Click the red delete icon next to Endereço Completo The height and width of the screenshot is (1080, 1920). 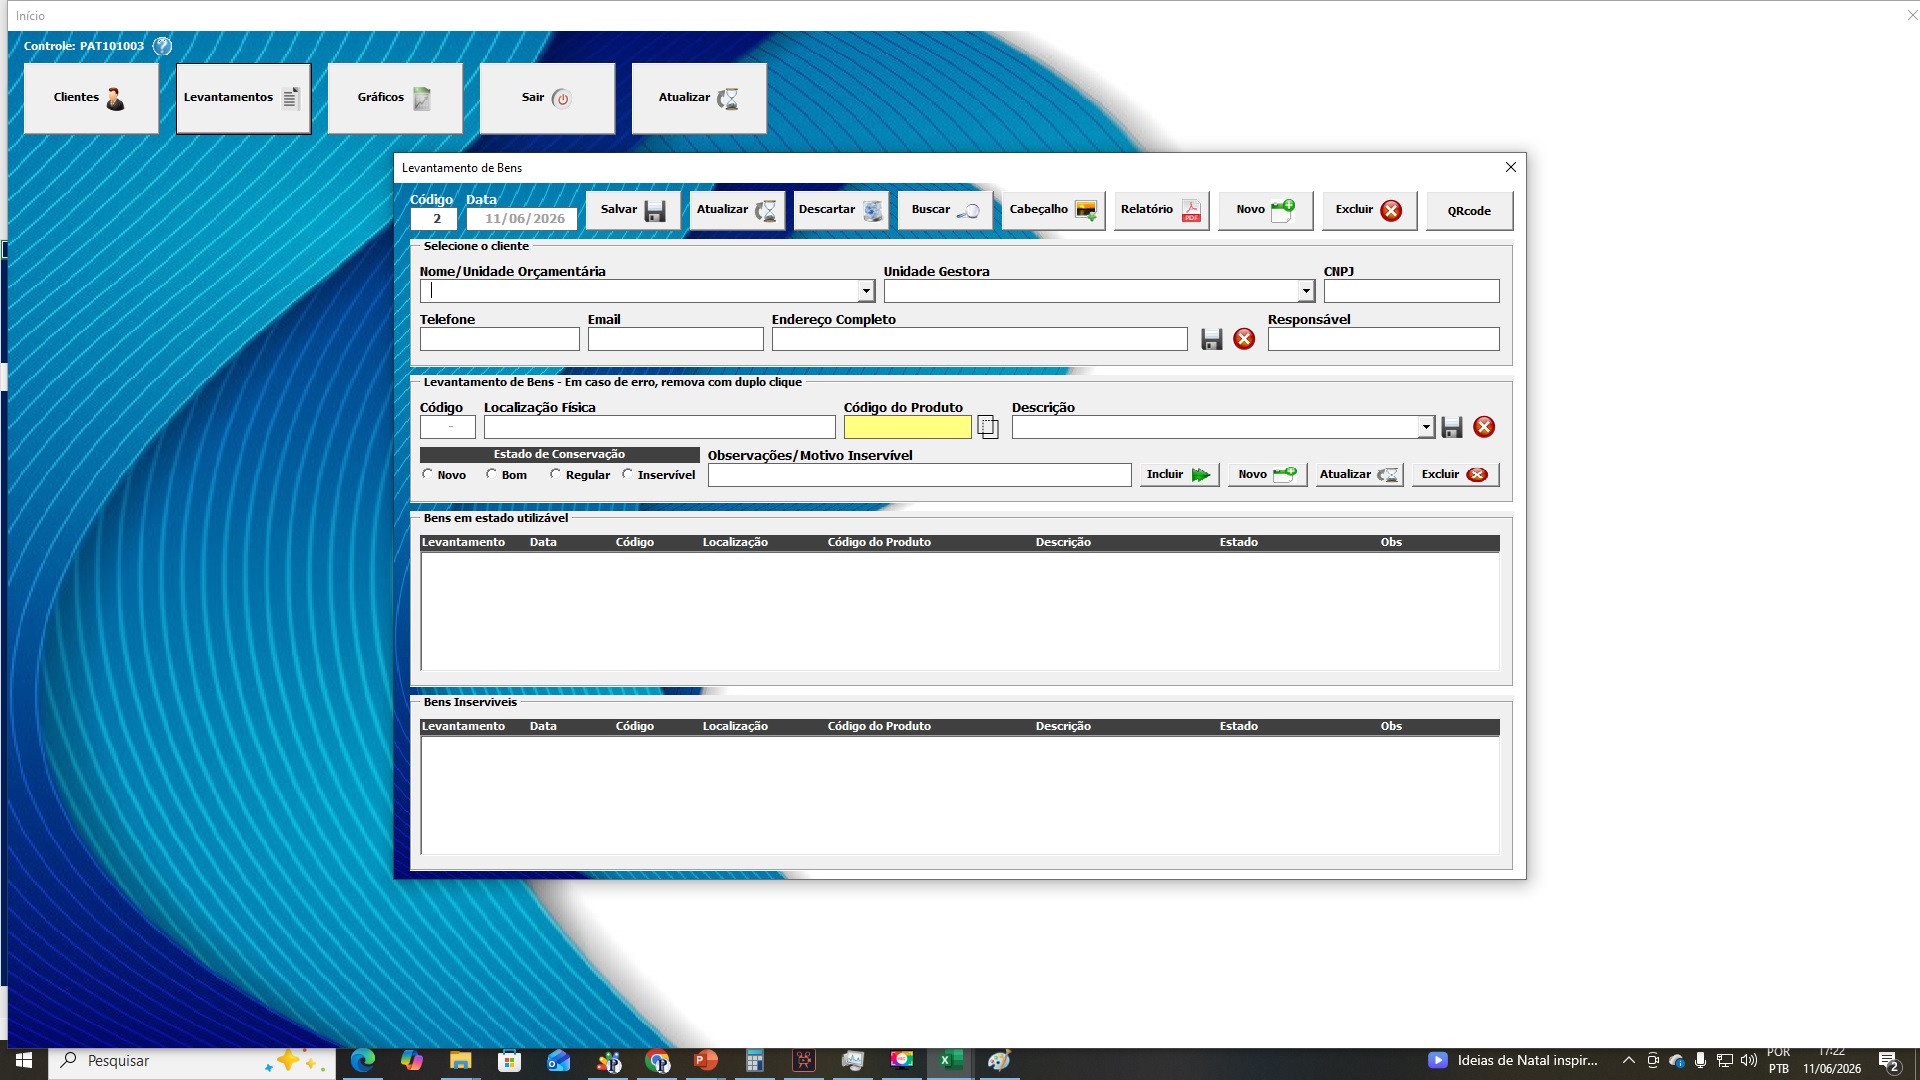click(1244, 339)
